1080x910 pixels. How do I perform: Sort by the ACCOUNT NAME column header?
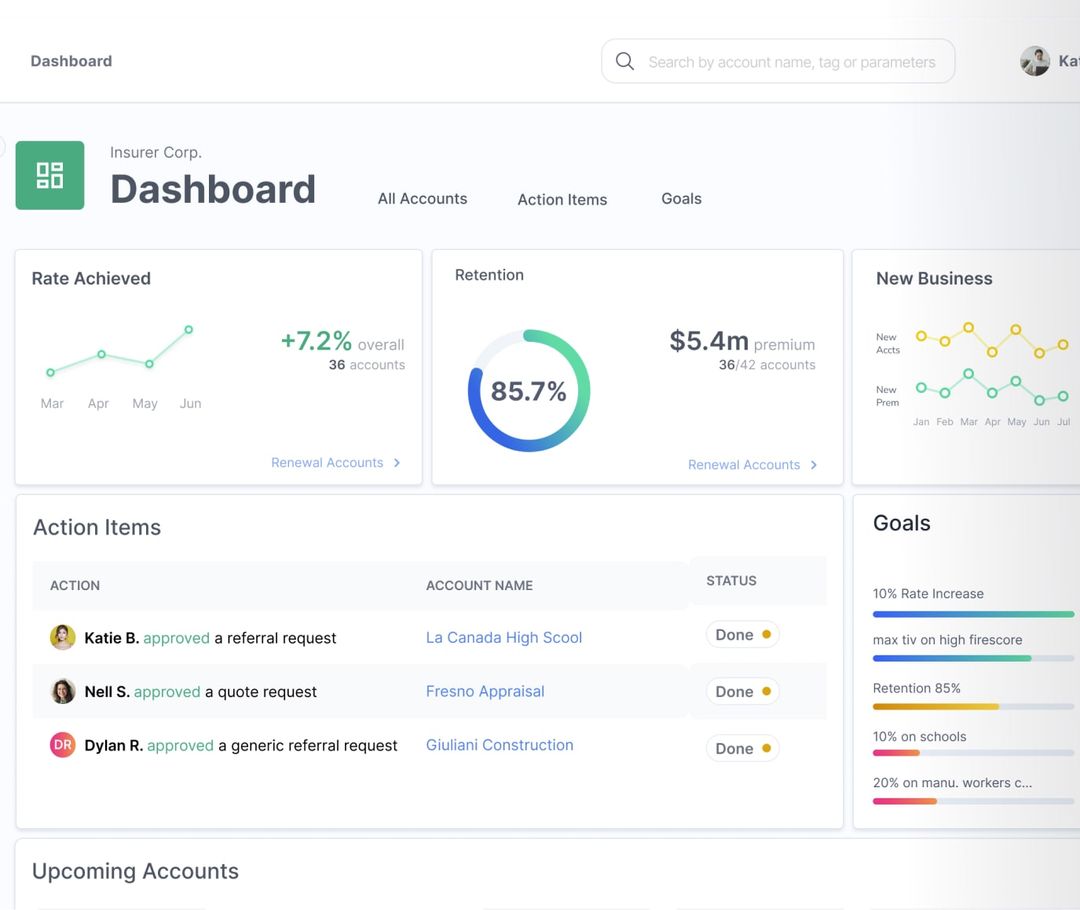[479, 585]
